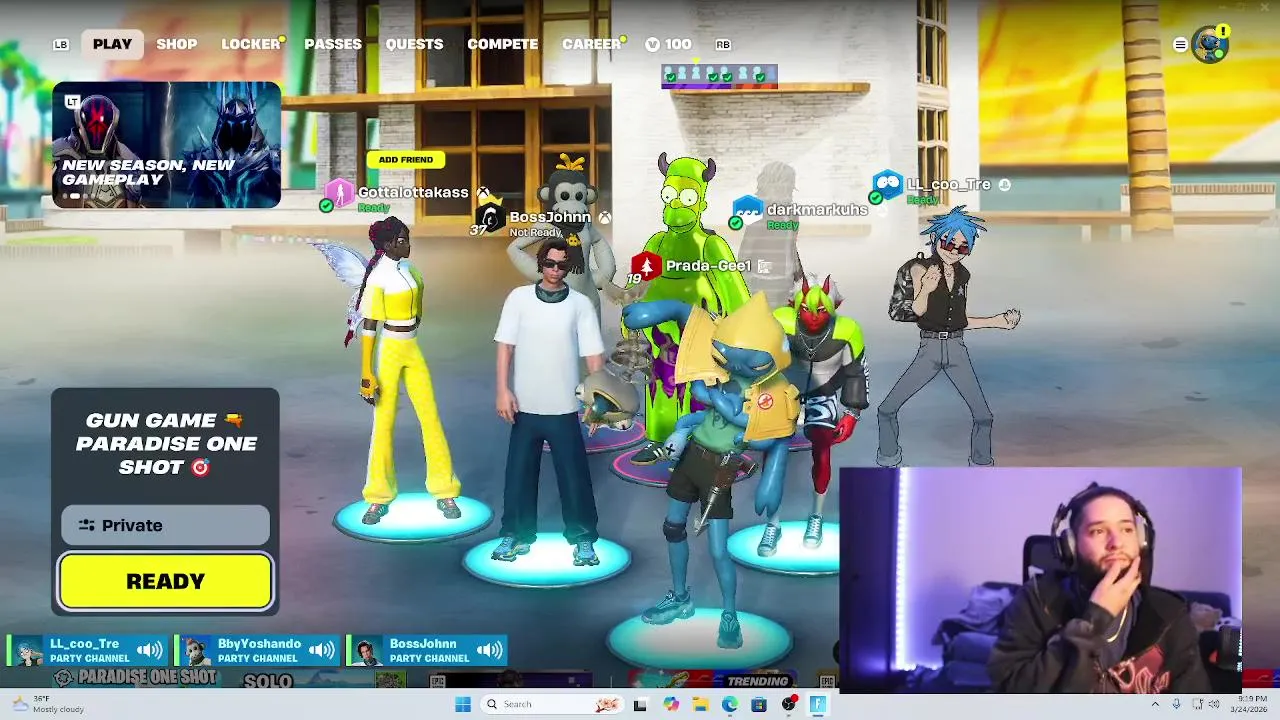This screenshot has width=1280, height=720.
Task: Expand the party readiness bar at top
Action: point(719,76)
